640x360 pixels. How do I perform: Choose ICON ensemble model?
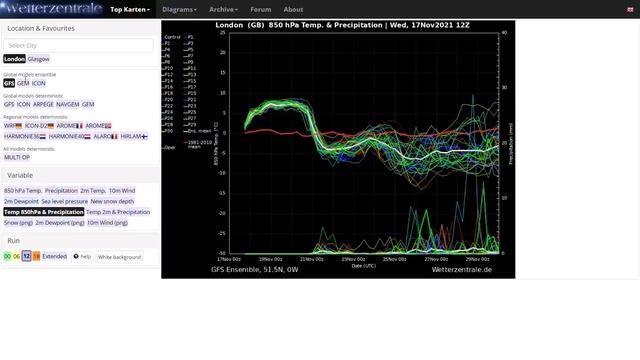click(39, 83)
